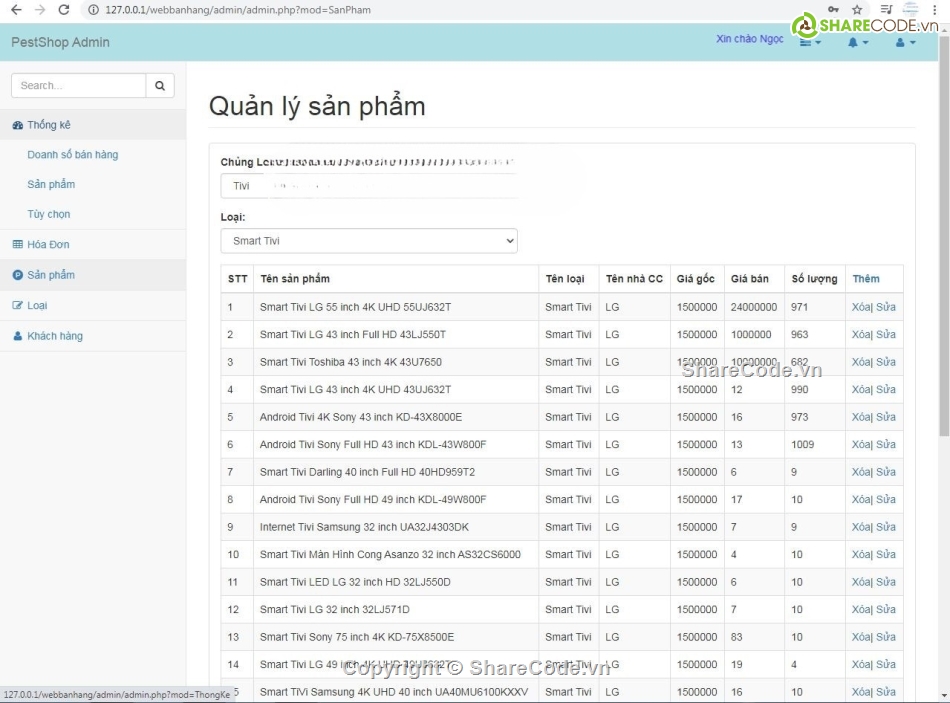950x703 pixels.
Task: Click Sửa for Smart Tivi Sony KD-75X8500E
Action: (x=886, y=637)
